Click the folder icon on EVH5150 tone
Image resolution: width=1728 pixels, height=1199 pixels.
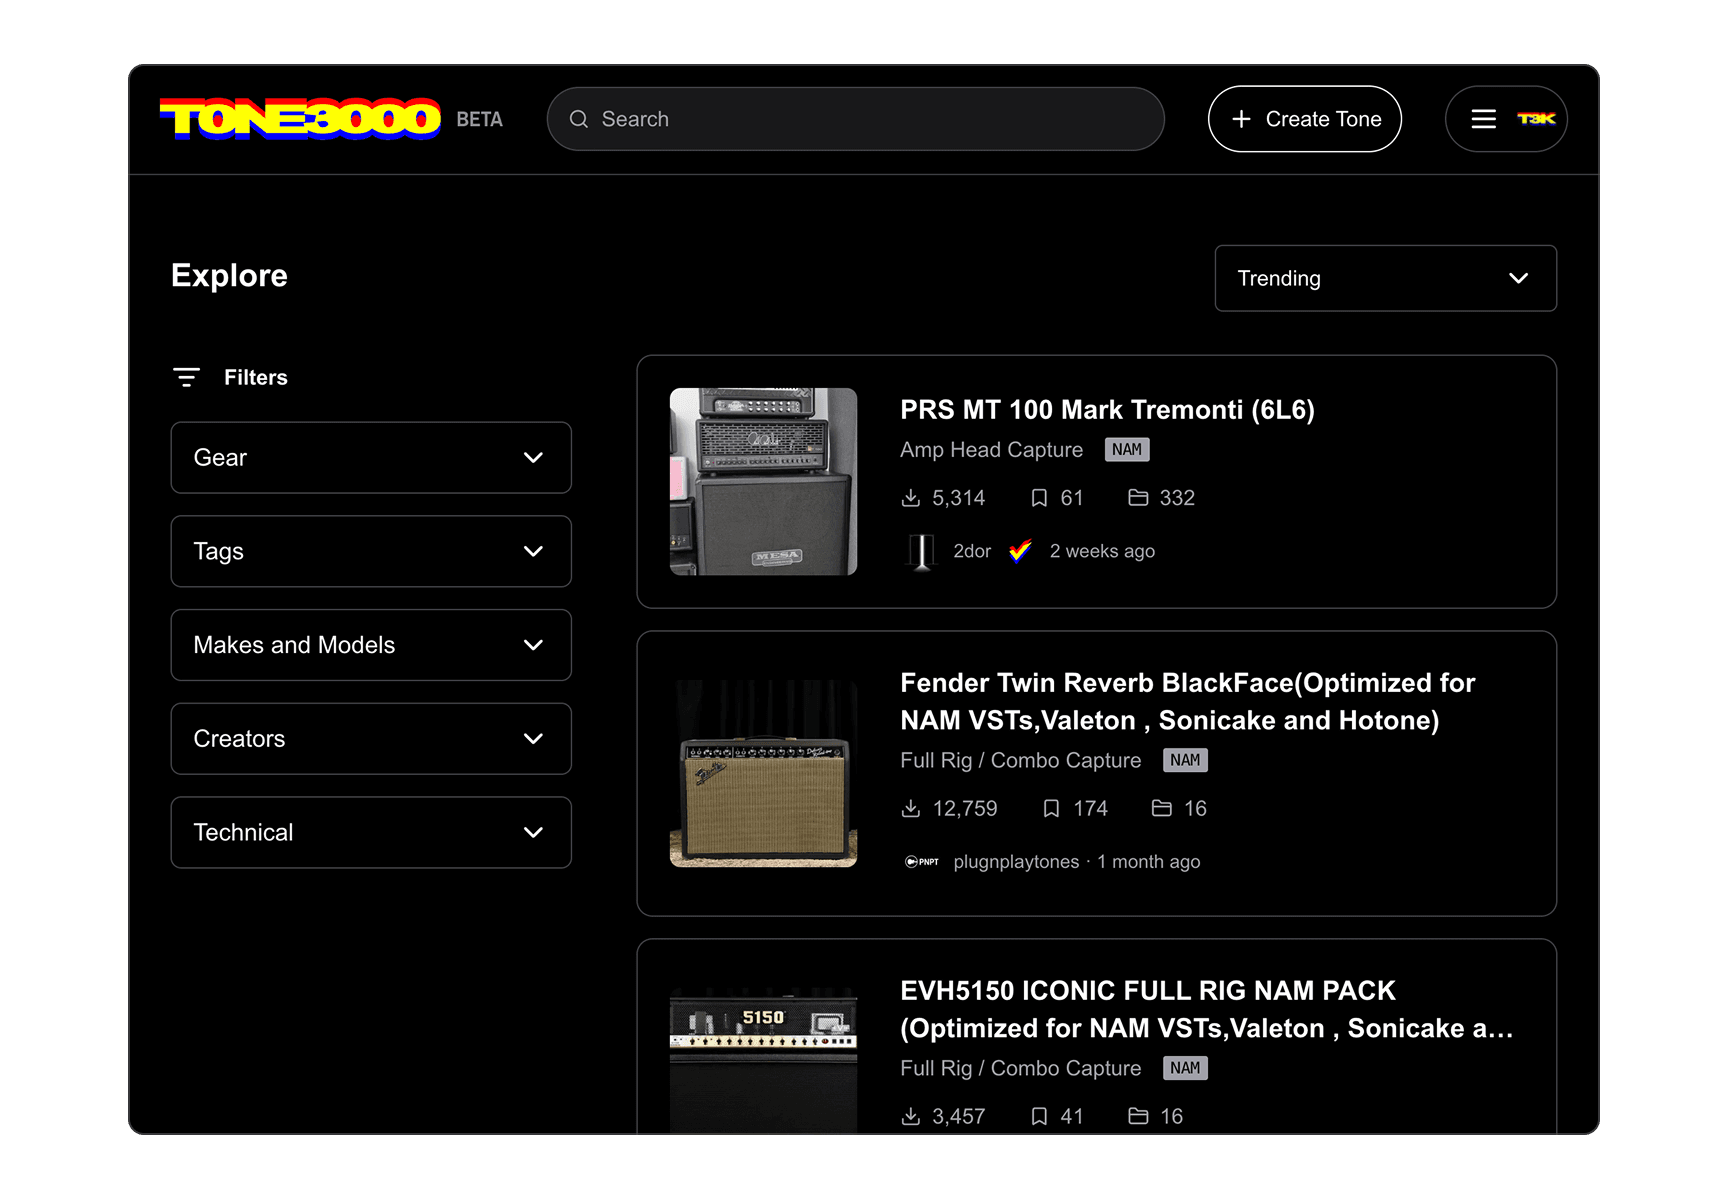tap(1139, 1116)
